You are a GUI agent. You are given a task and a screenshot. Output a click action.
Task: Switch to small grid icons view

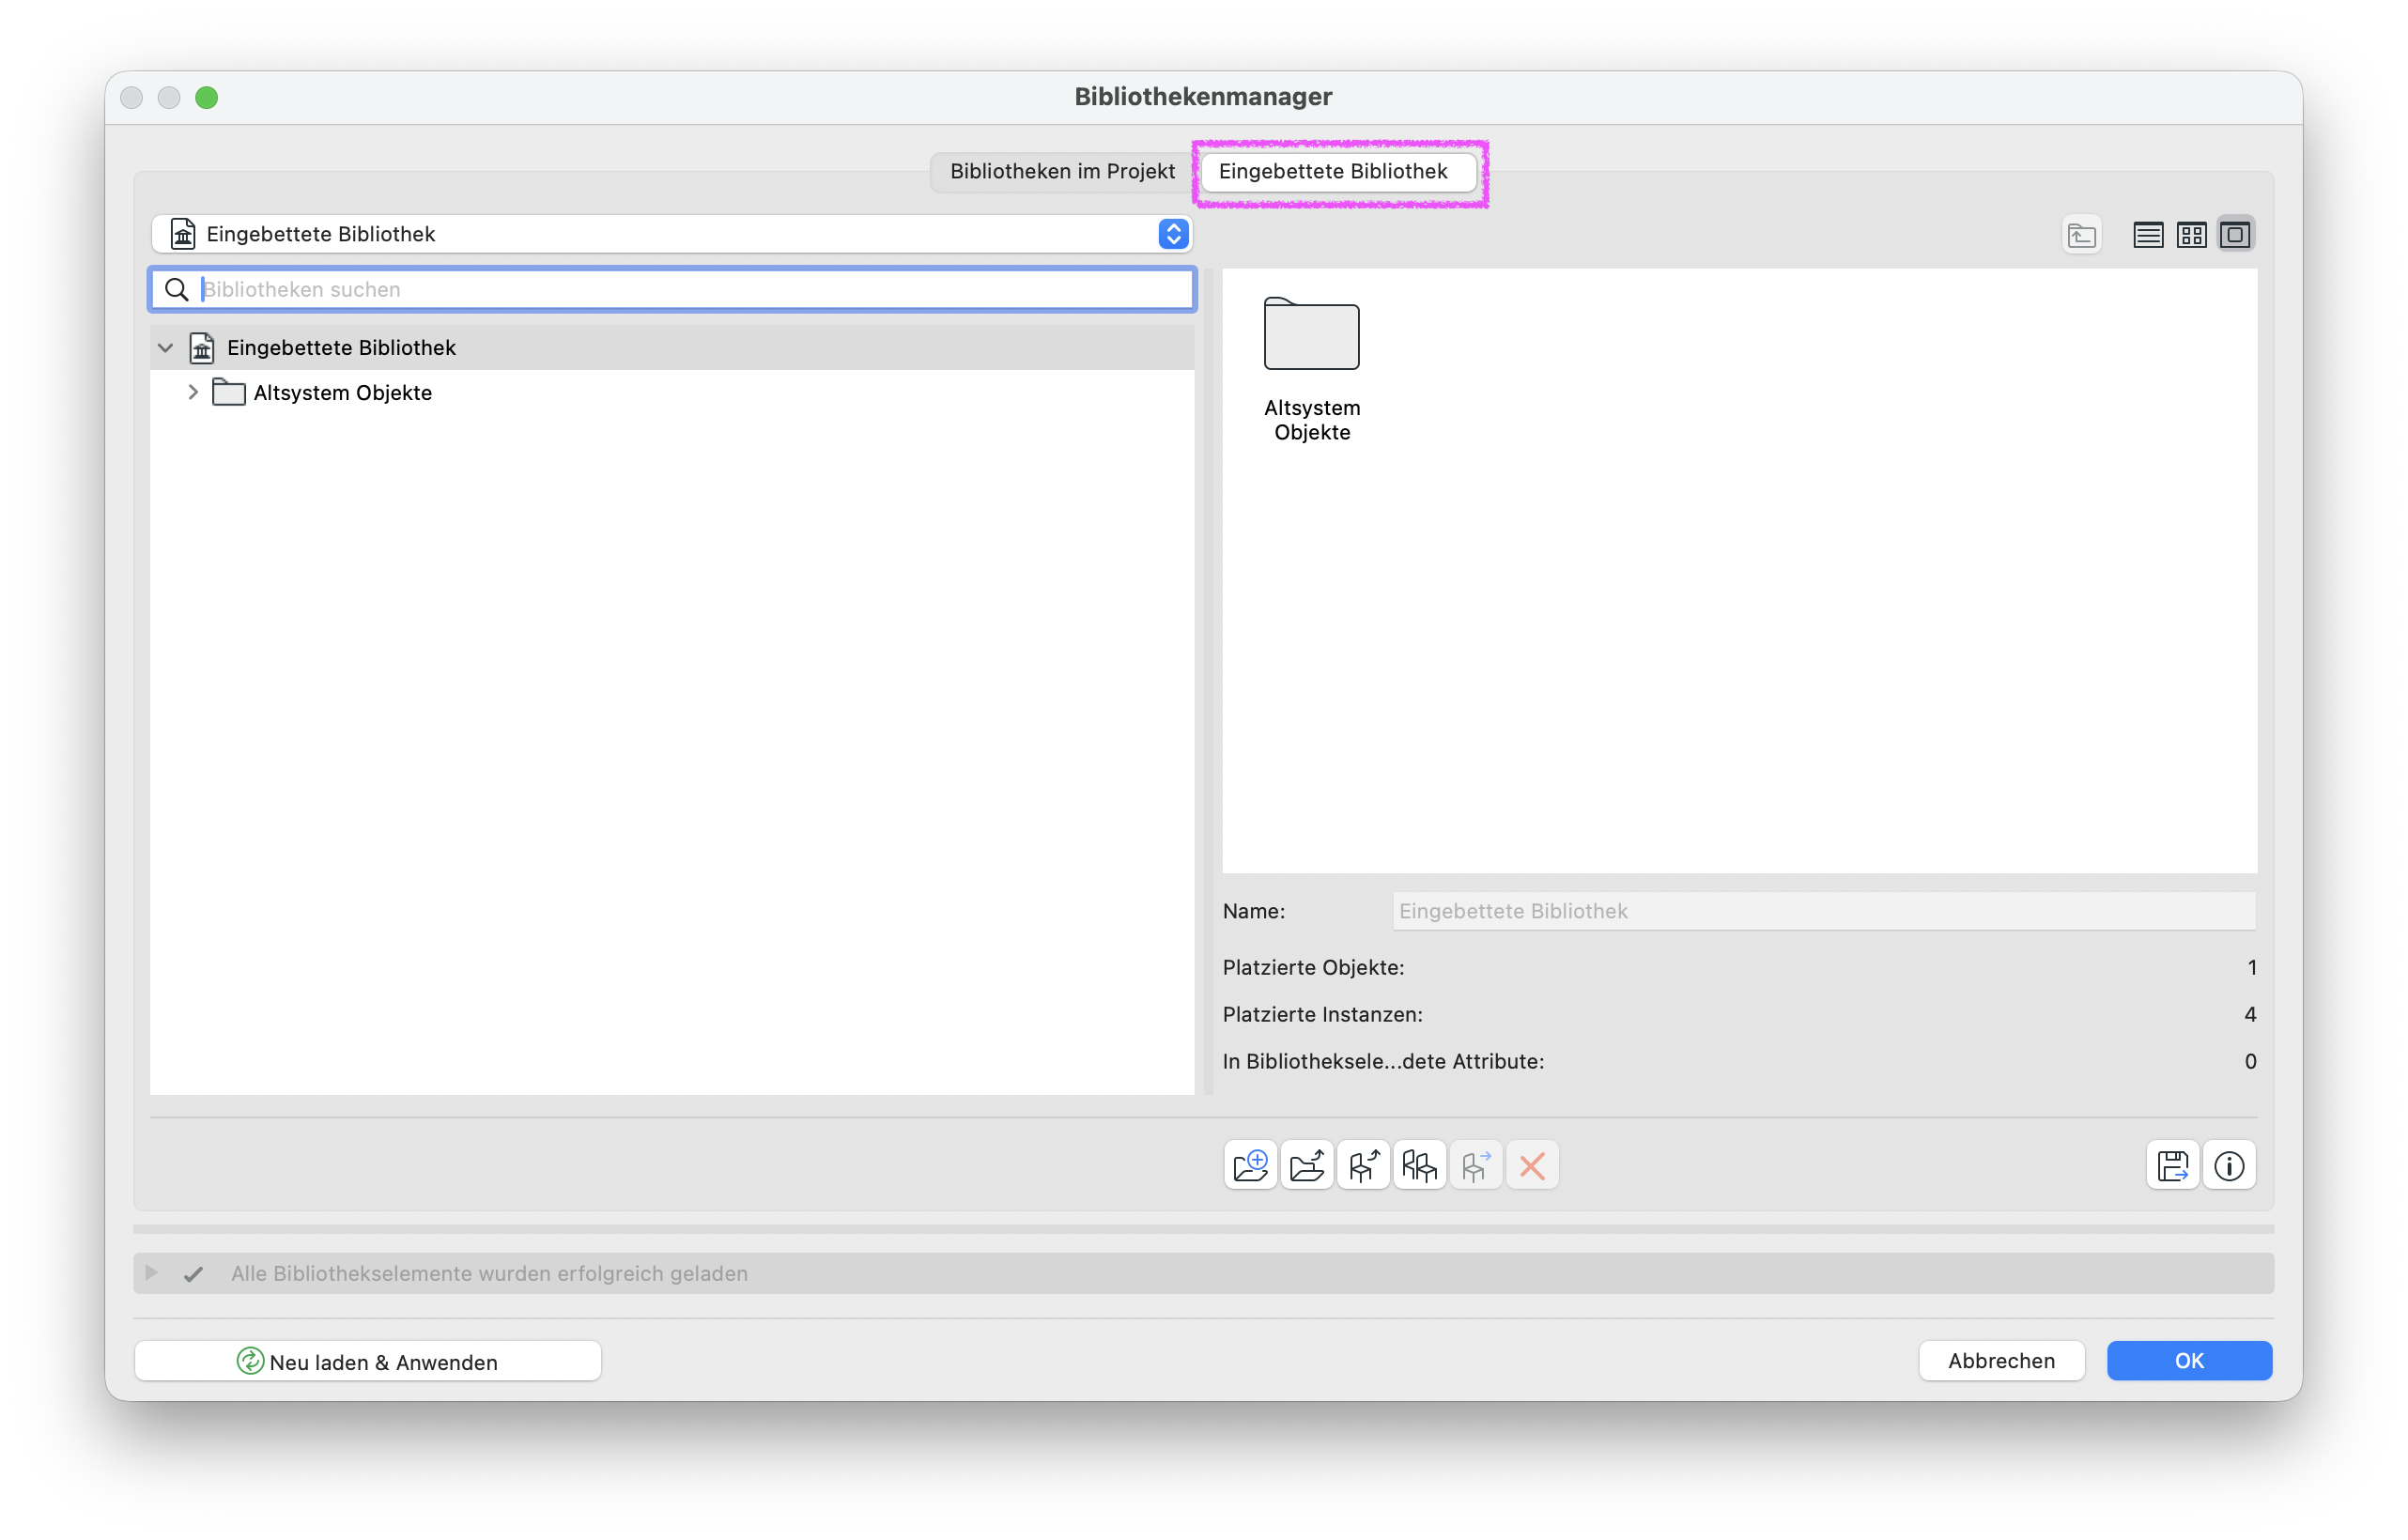(x=2191, y=235)
